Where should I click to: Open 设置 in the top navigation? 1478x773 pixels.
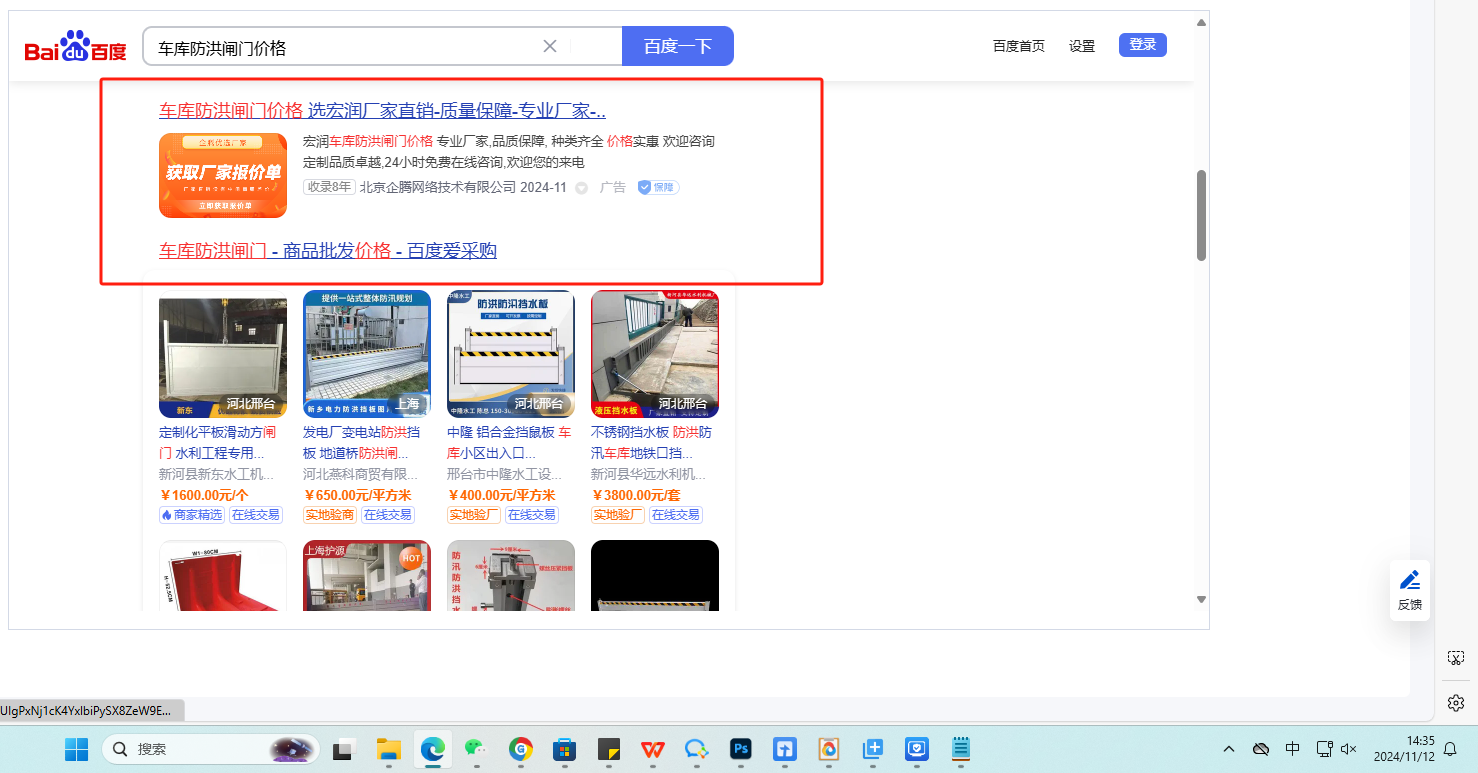(x=1082, y=46)
